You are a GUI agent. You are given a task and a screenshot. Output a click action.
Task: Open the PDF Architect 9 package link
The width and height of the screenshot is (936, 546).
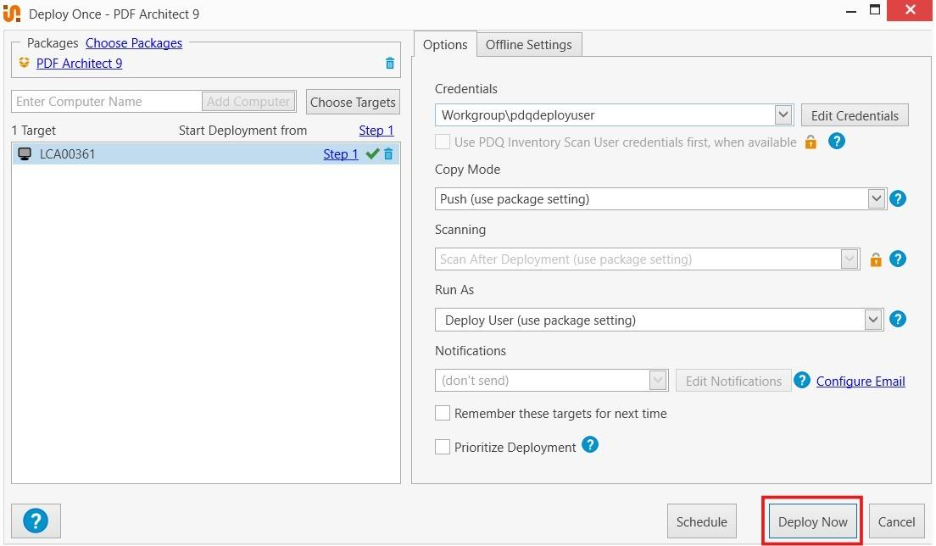(x=79, y=63)
